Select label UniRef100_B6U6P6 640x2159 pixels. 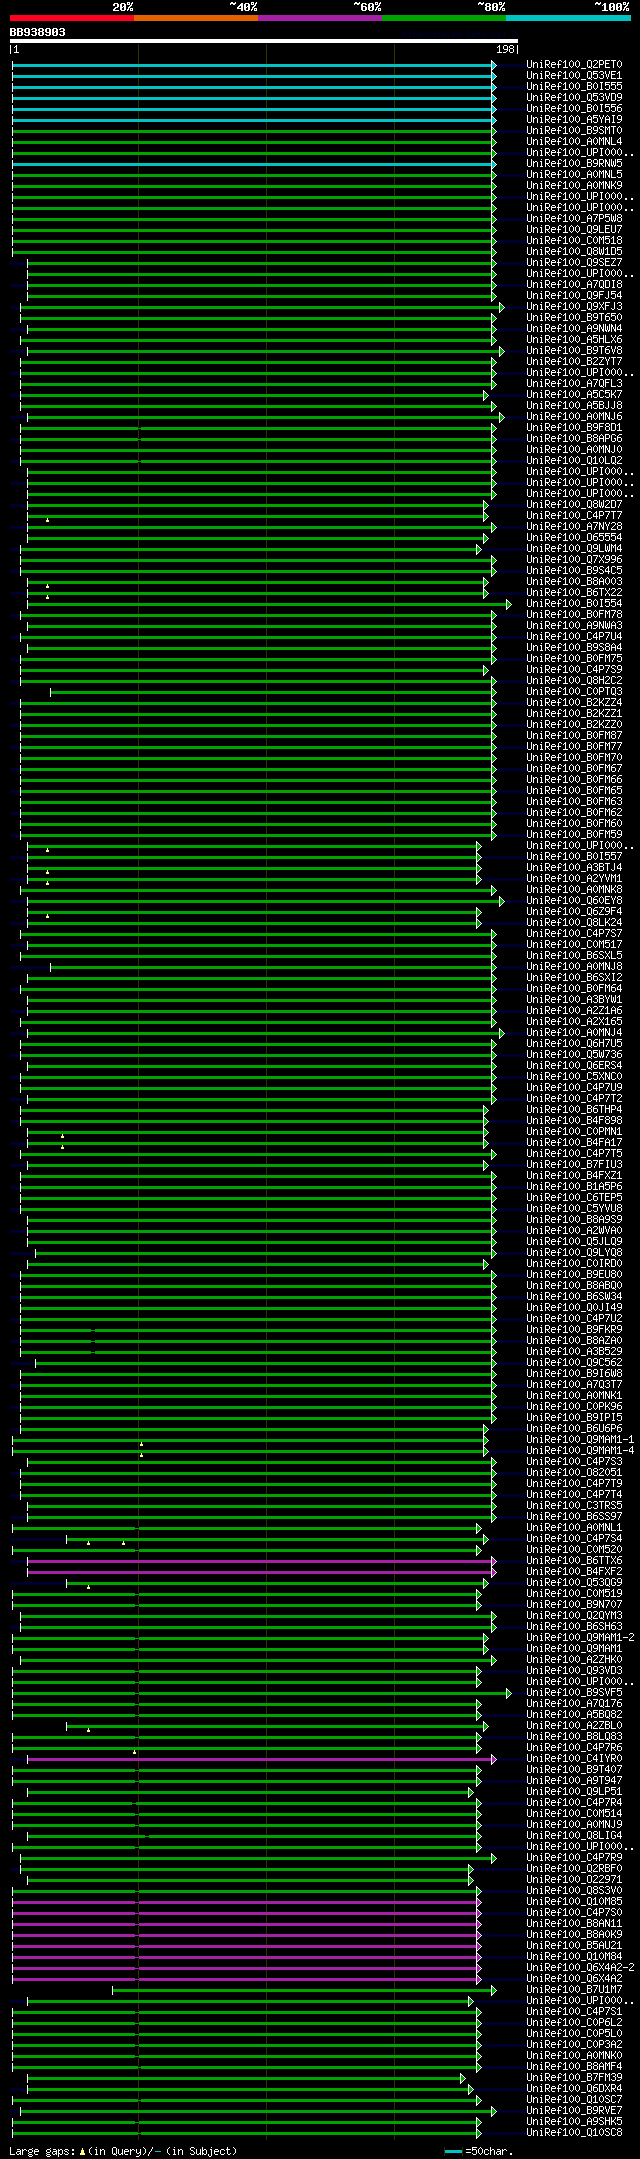pyautogui.click(x=574, y=1429)
